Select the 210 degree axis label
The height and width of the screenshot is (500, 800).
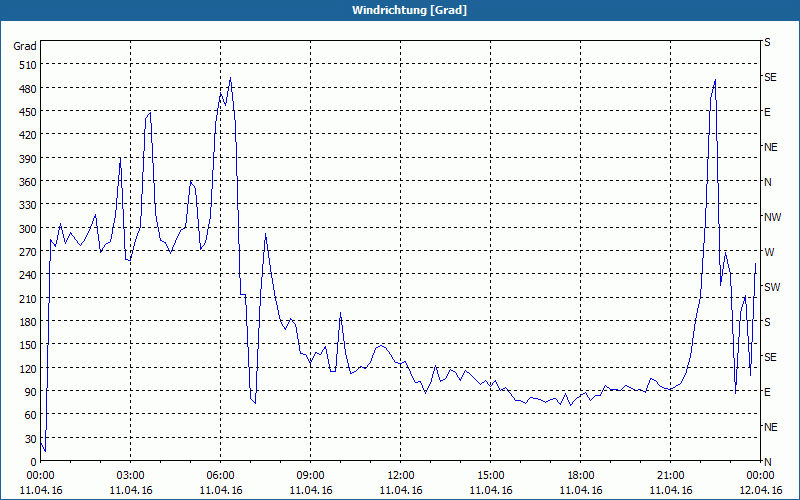28,298
